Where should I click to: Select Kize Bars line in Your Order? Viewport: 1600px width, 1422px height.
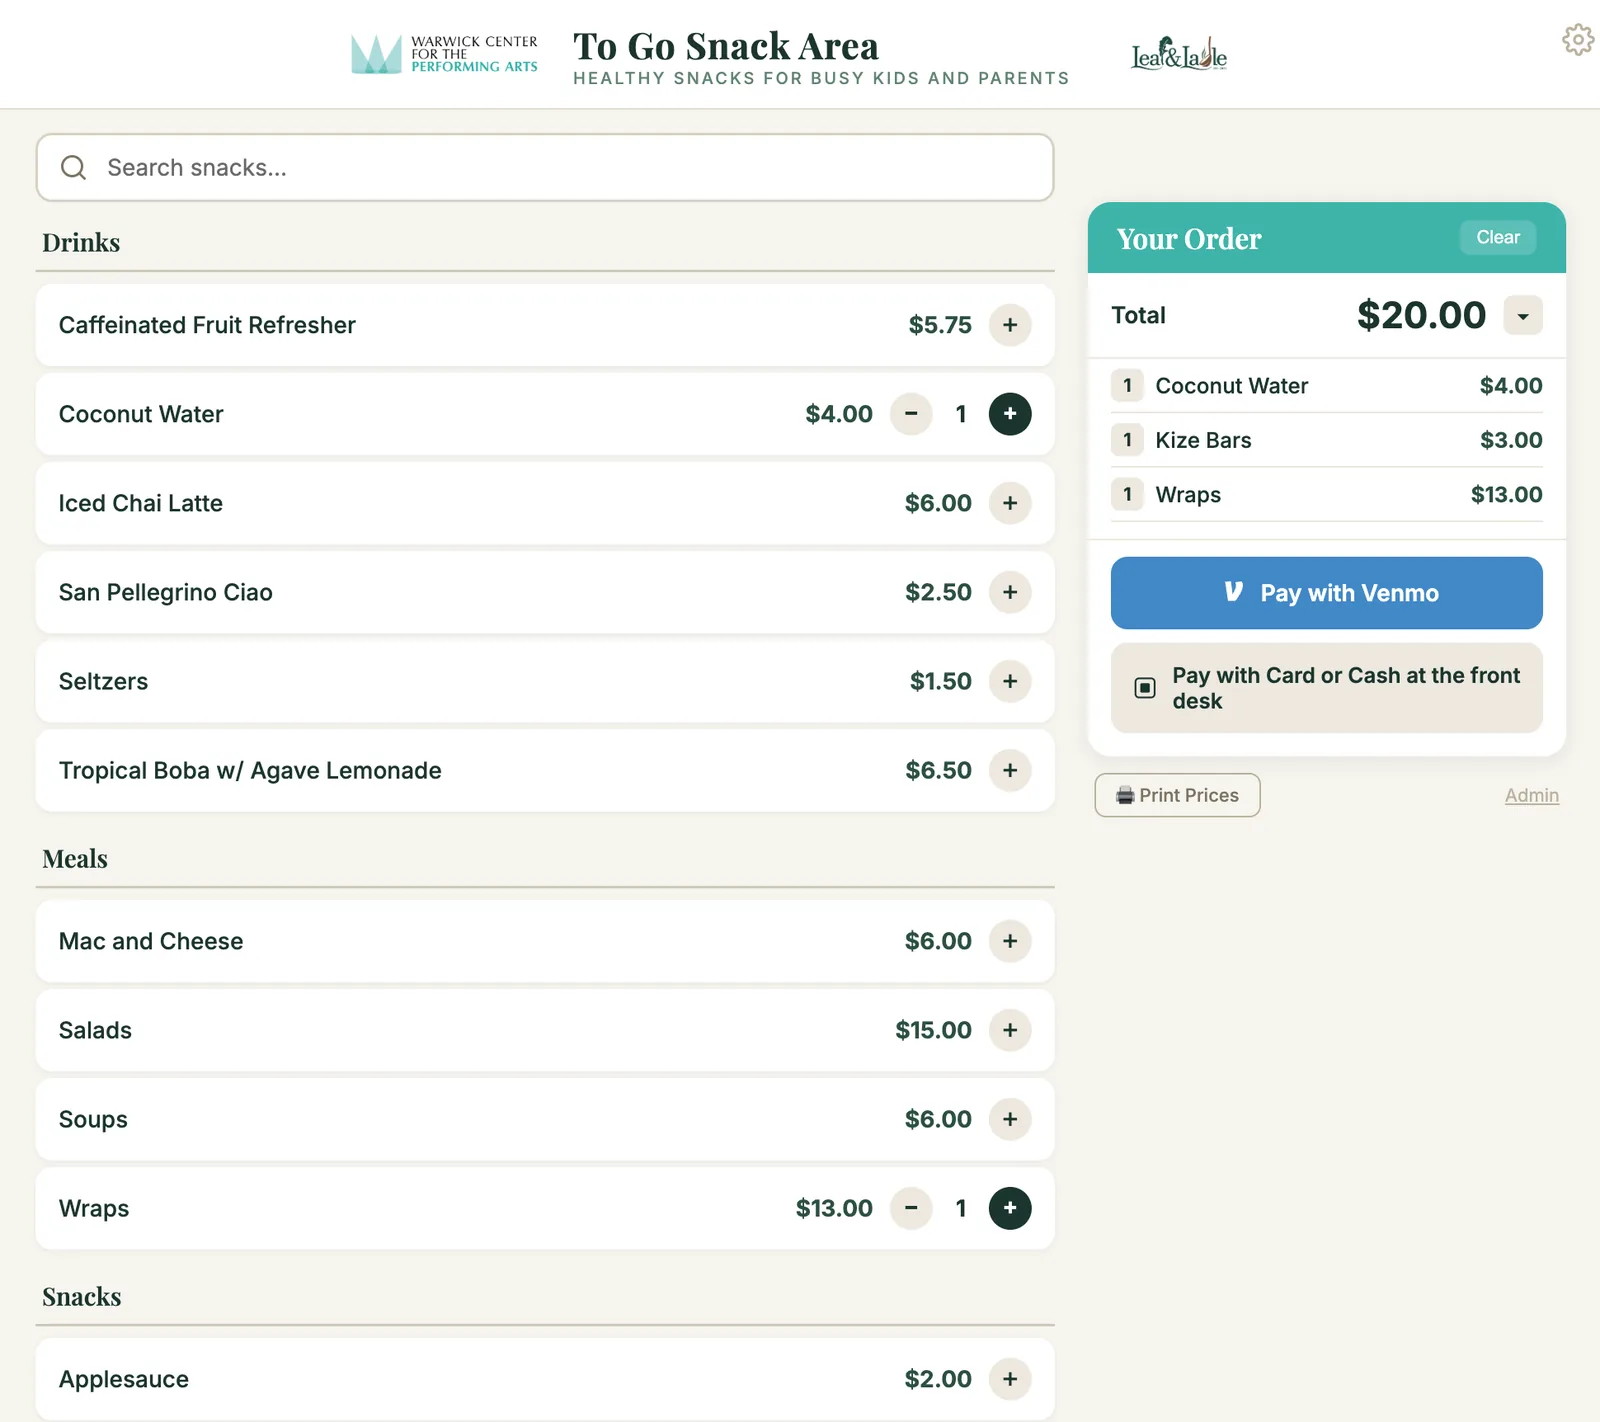1326,440
